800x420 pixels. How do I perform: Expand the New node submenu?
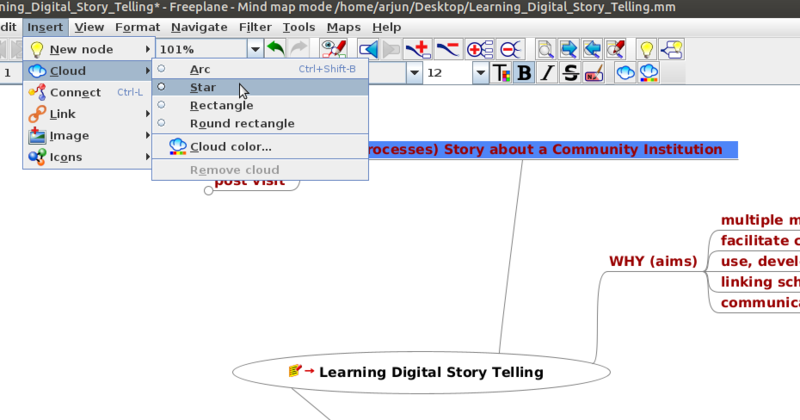click(x=89, y=50)
